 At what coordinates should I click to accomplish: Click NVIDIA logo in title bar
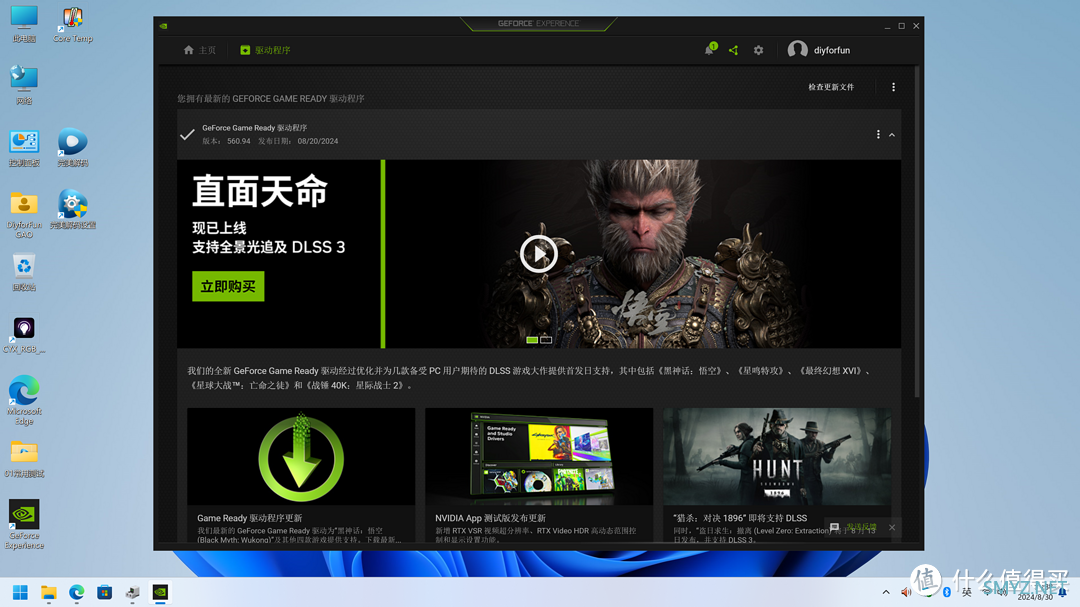click(x=163, y=26)
